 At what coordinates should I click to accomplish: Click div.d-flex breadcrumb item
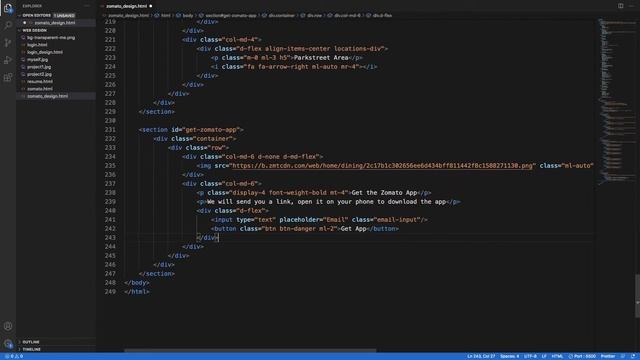[x=382, y=16]
